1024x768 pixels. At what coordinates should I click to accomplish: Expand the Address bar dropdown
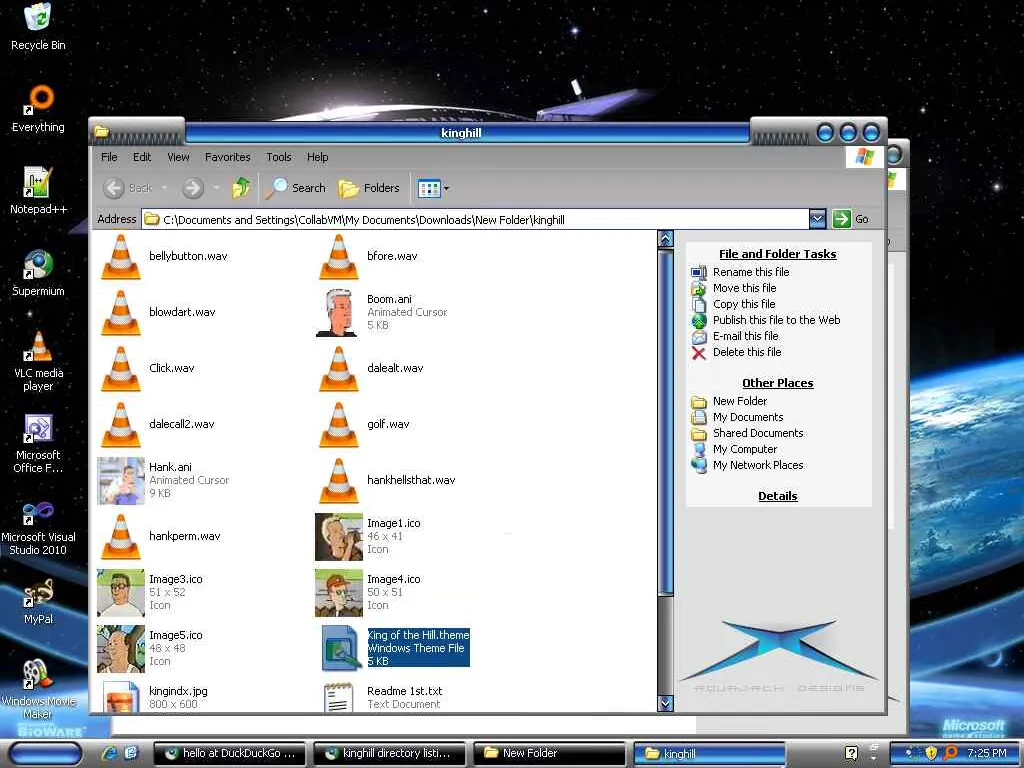[817, 219]
